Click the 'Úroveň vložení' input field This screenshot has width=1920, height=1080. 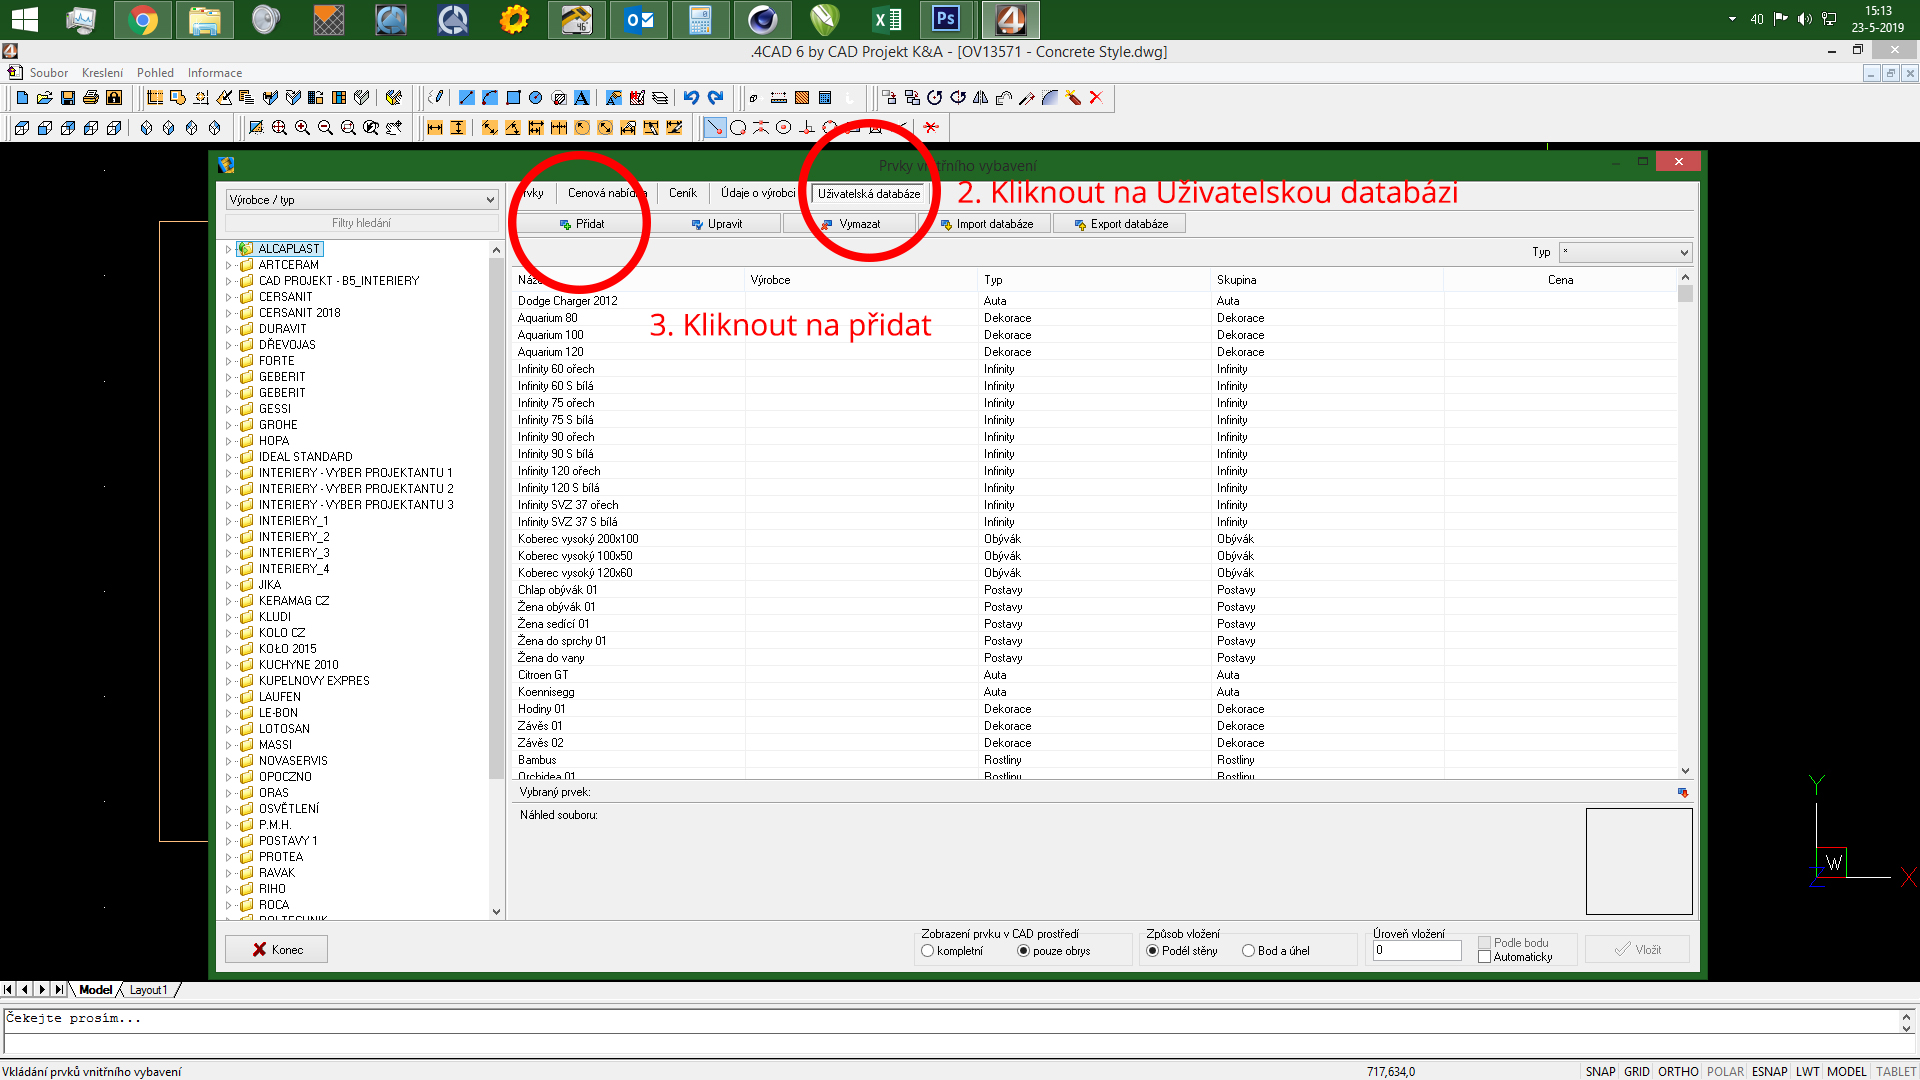coord(1416,951)
